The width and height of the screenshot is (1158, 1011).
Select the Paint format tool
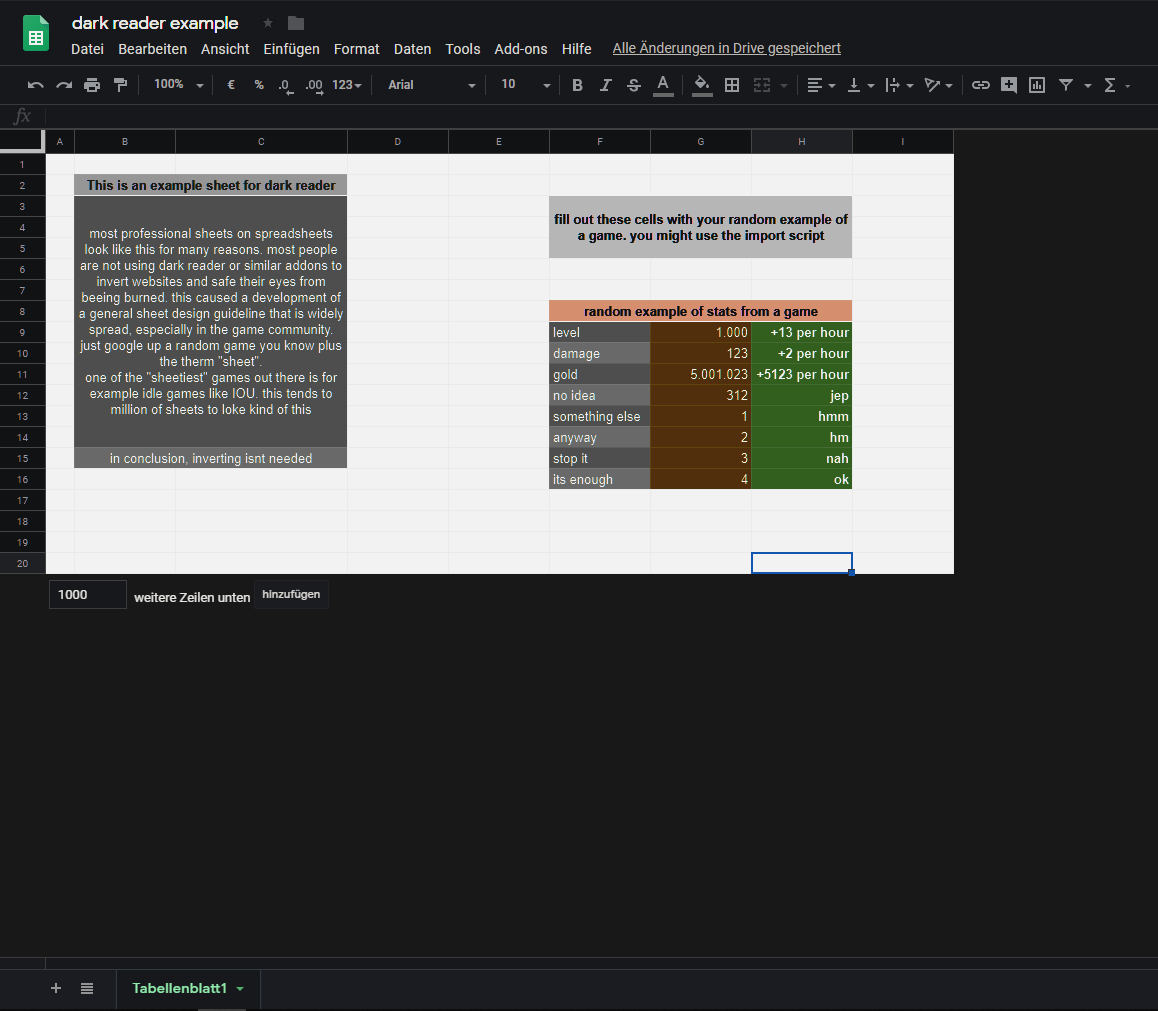[120, 85]
